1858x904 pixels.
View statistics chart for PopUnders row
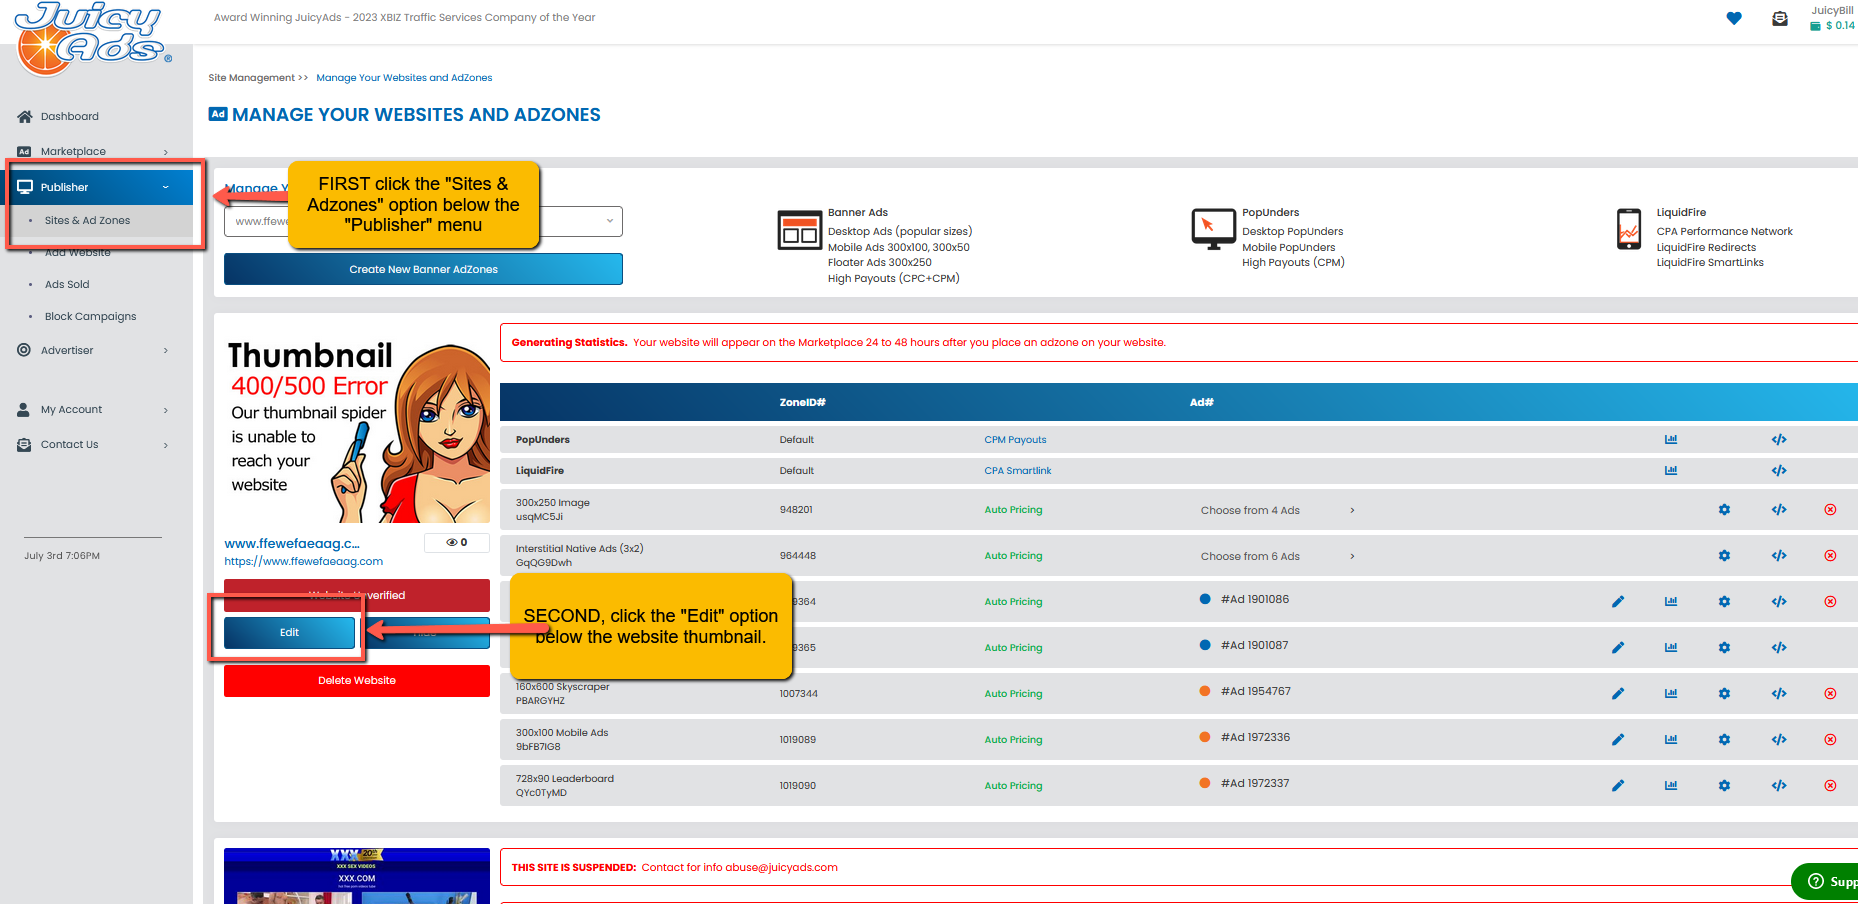coord(1671,440)
